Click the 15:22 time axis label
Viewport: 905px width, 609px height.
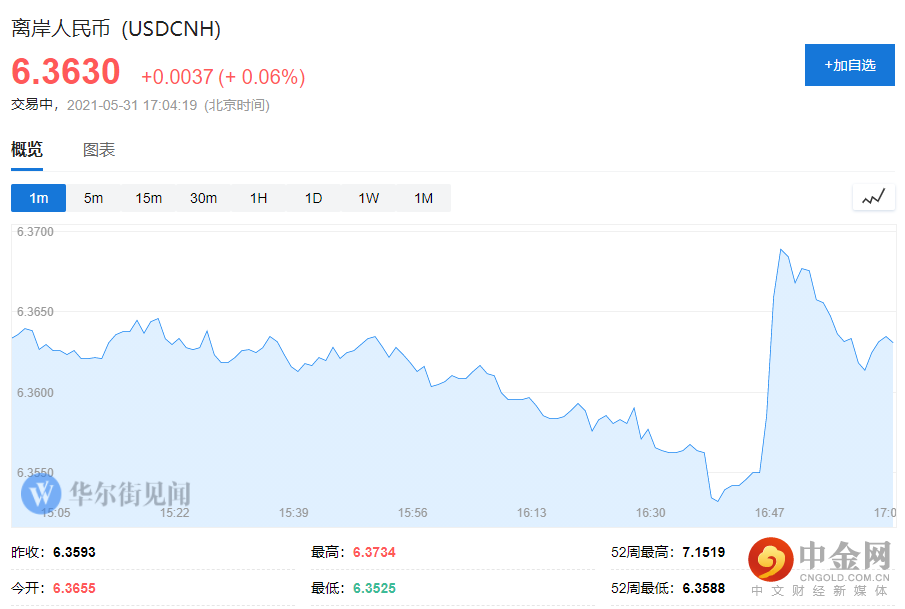175,513
